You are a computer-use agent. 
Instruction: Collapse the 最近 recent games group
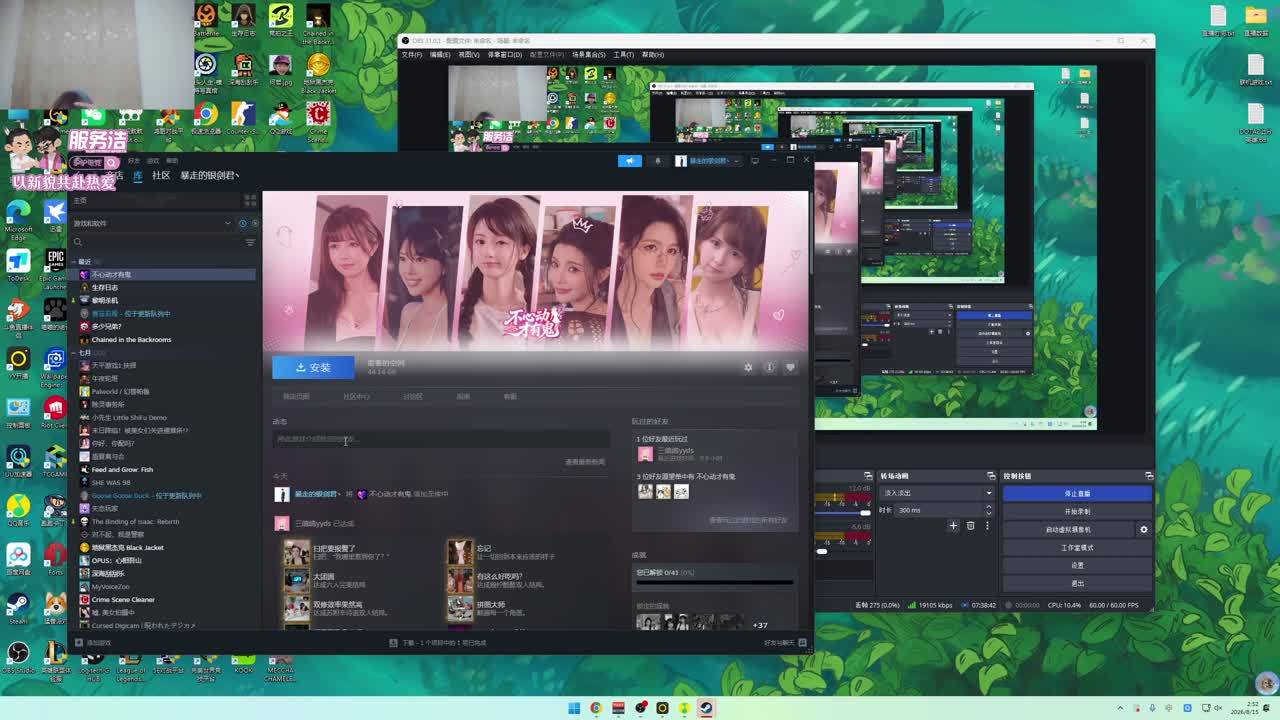[x=76, y=262]
